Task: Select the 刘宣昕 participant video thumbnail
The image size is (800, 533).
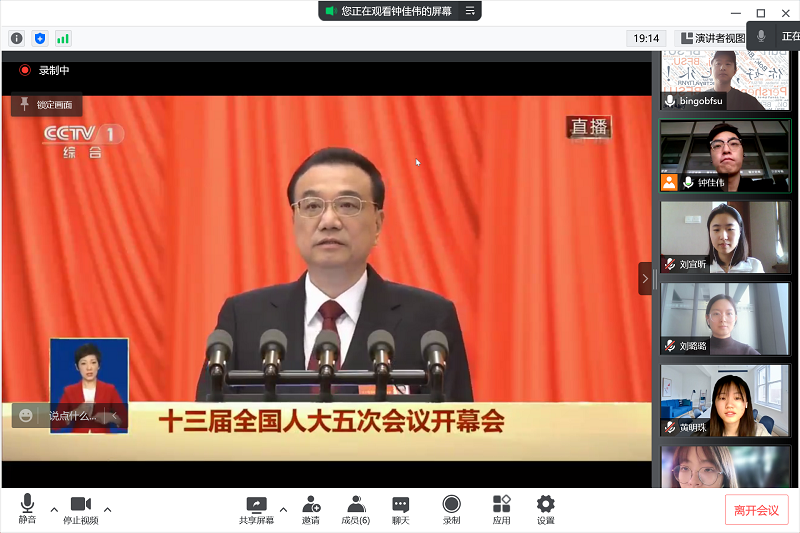Action: pyautogui.click(x=725, y=237)
